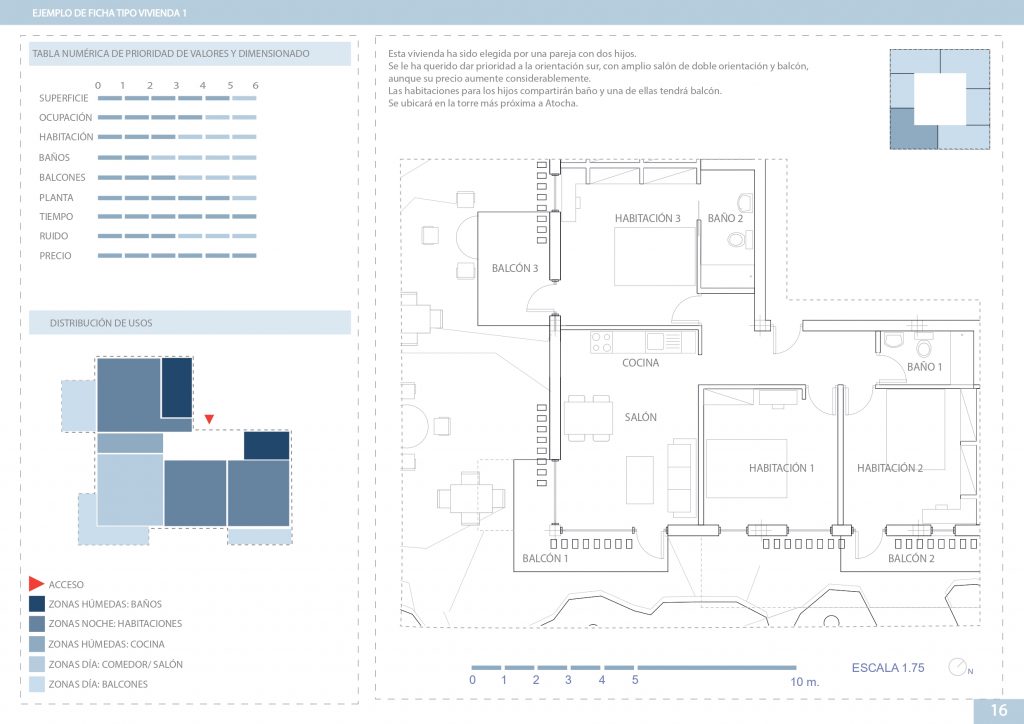Click the tower location thumbnail at top right

tap(939, 100)
